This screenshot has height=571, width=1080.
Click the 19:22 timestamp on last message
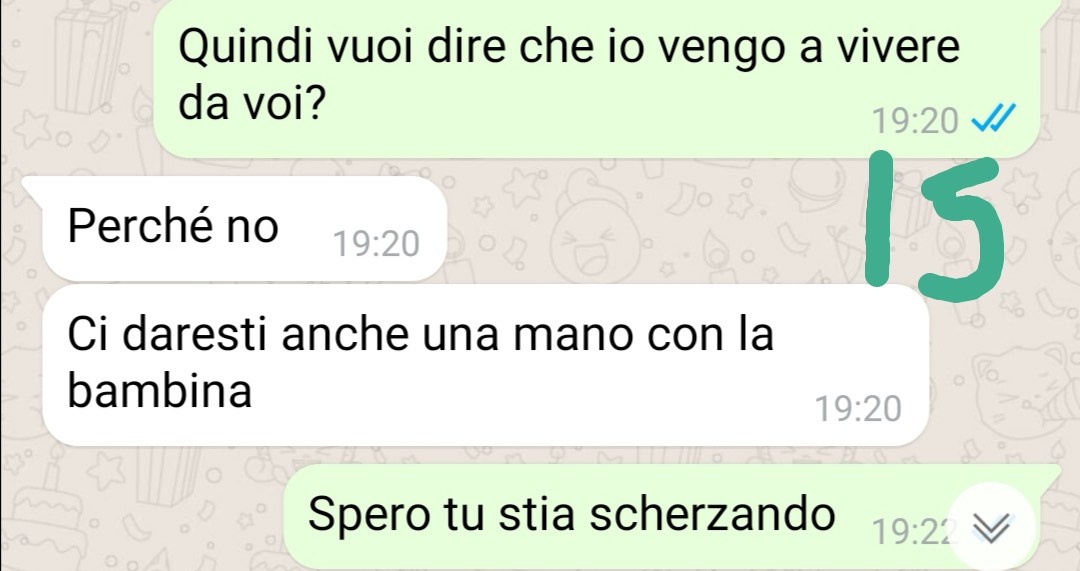(915, 530)
